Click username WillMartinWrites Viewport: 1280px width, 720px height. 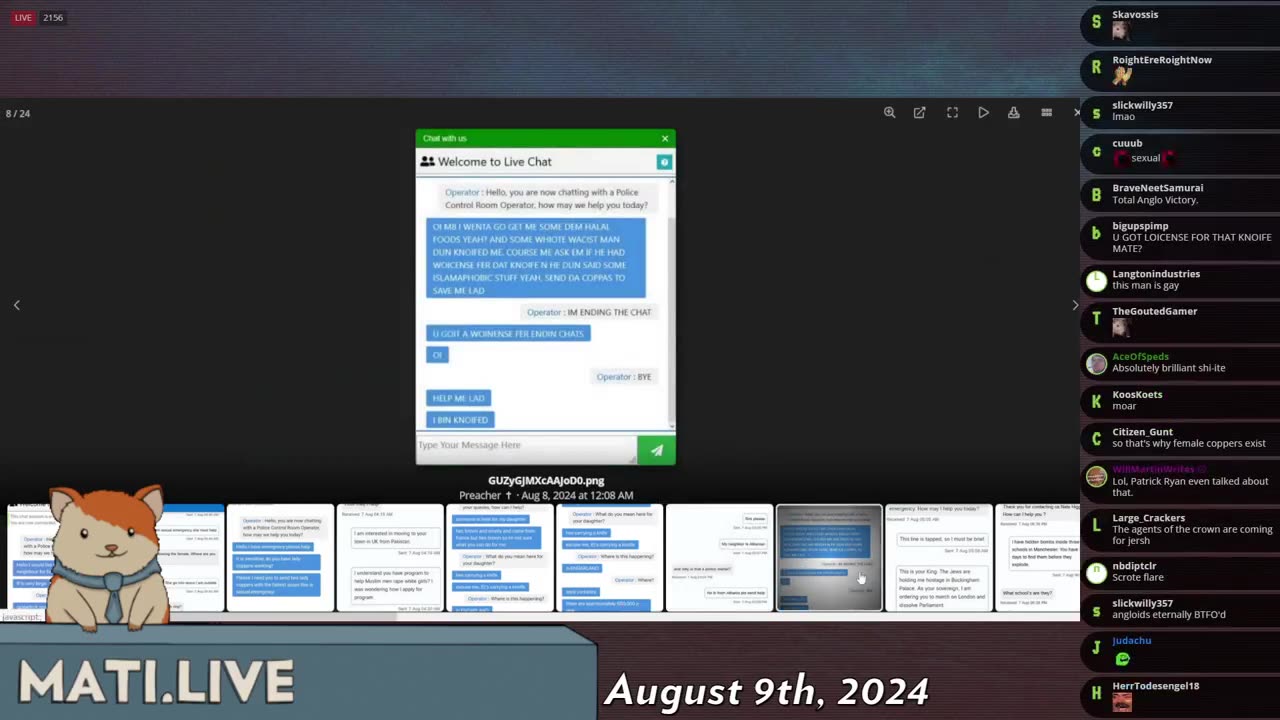point(1153,470)
